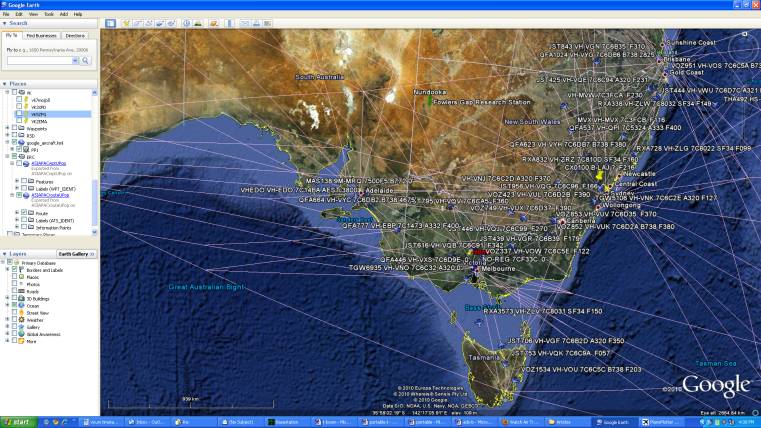This screenshot has width=761, height=428.
Task: Toggle the Borders and Labels checkbox
Action: click(x=15, y=270)
